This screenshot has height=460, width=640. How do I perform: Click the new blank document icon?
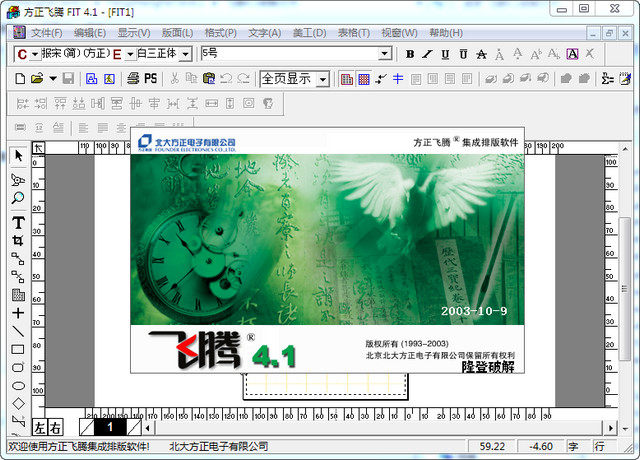[20, 78]
